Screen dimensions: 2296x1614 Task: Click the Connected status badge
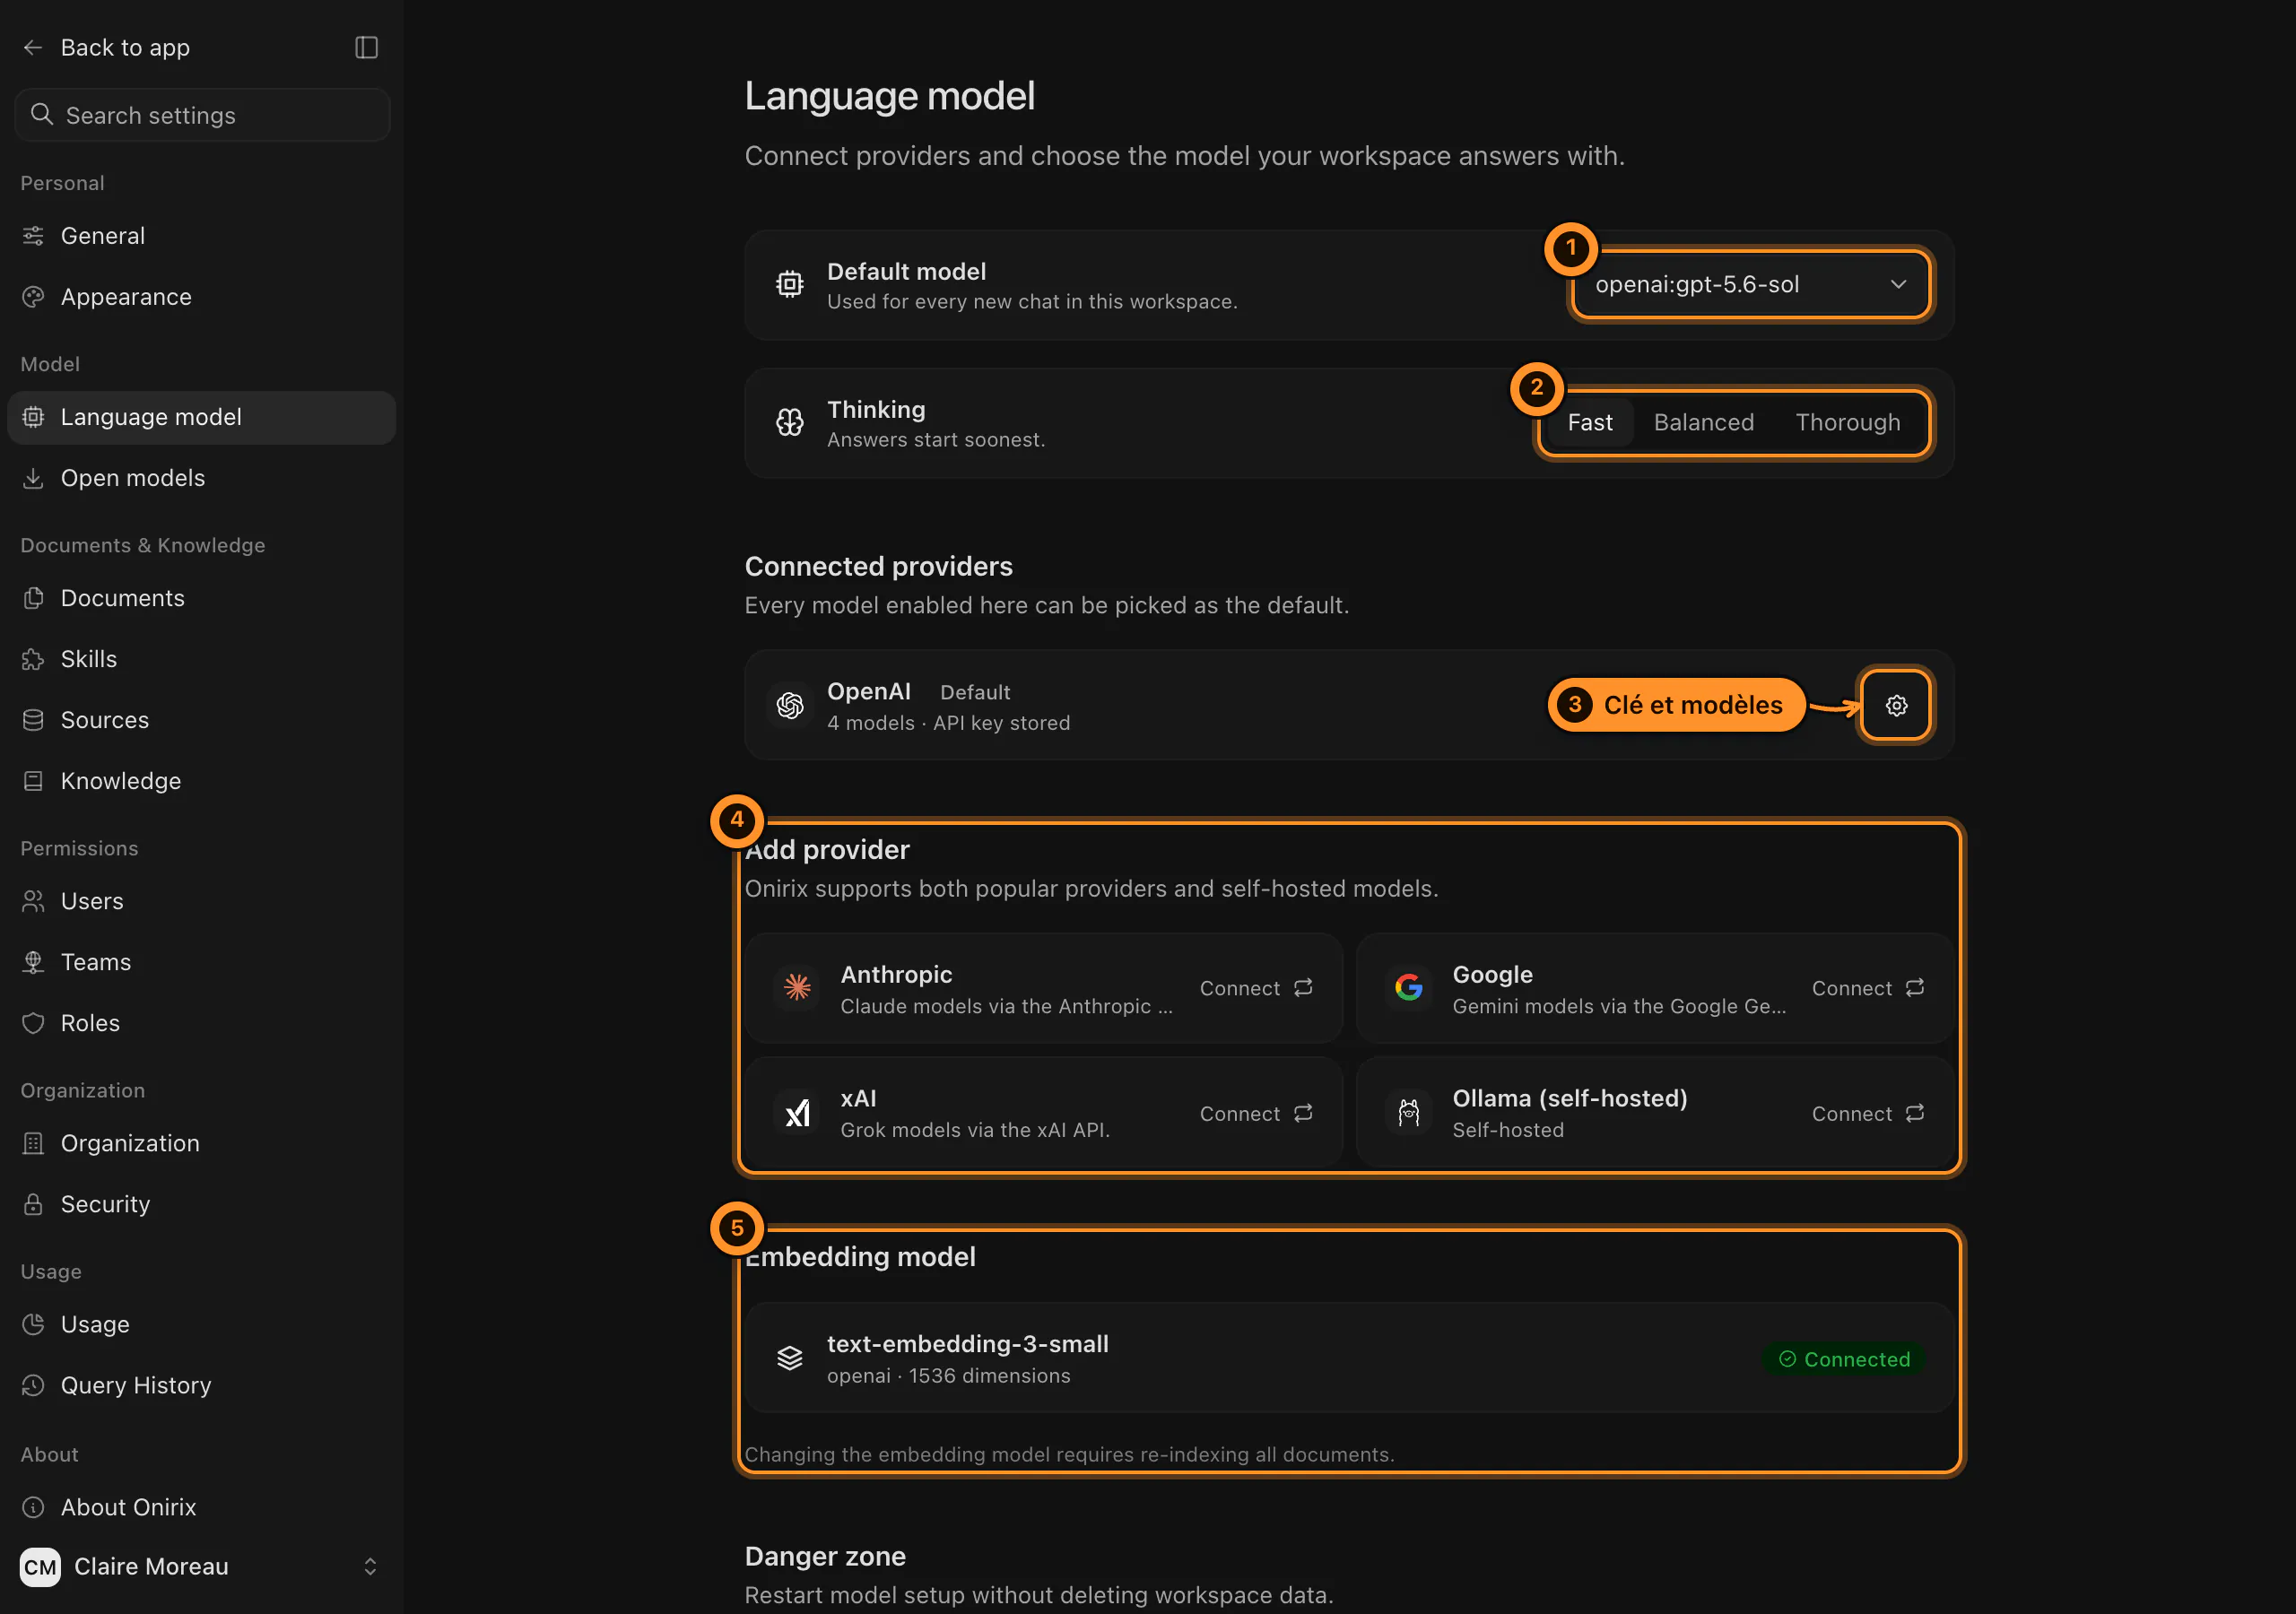point(1843,1358)
